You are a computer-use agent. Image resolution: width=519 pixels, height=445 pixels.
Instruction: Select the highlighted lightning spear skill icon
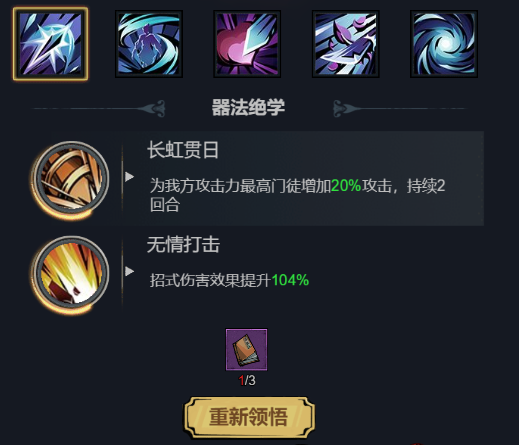[x=50, y=44]
